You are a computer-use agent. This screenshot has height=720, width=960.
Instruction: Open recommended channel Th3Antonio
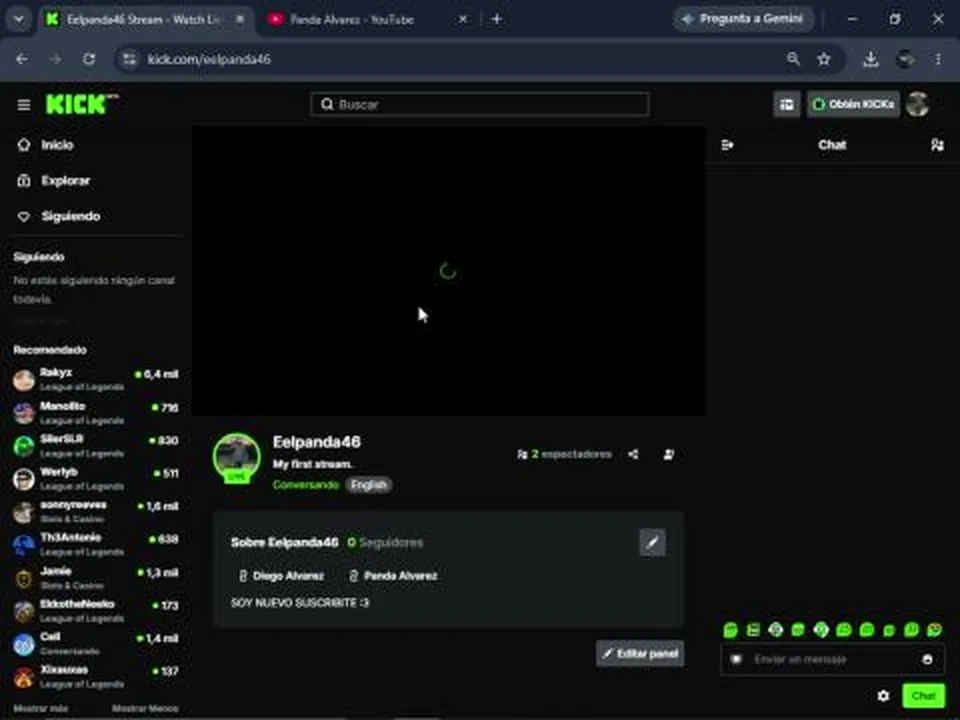96,544
